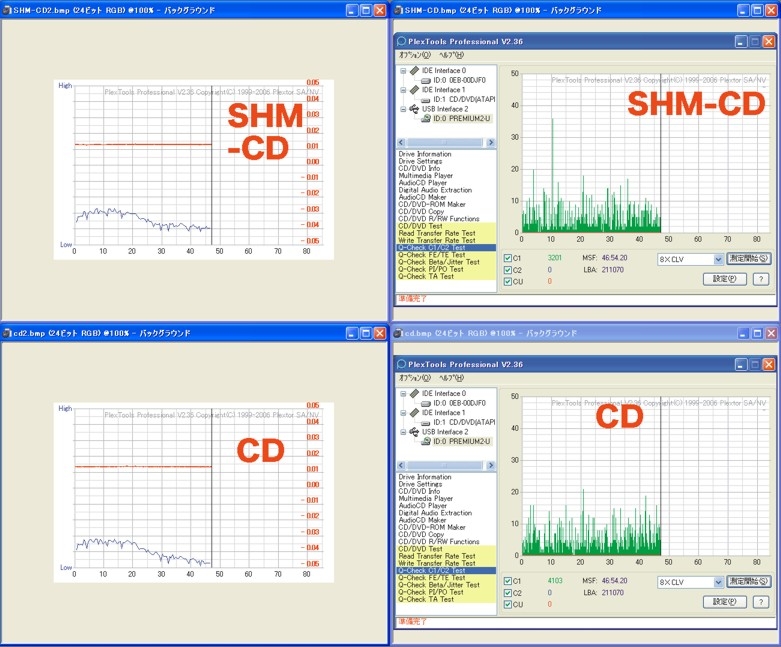781x647 pixels.
Task: Click drive icon beside ID:1 CD/DVD, SHM-CD.bmp window
Action: (425, 100)
